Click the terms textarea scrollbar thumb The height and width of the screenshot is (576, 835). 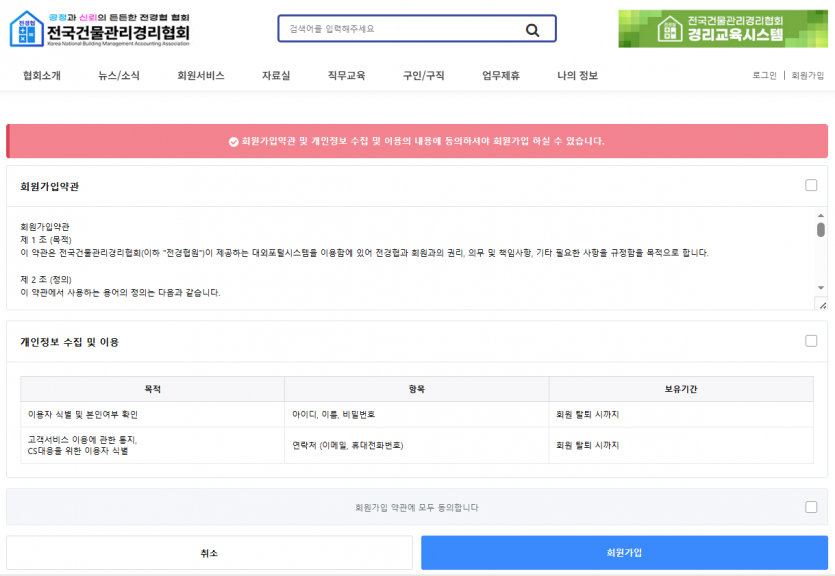point(821,229)
